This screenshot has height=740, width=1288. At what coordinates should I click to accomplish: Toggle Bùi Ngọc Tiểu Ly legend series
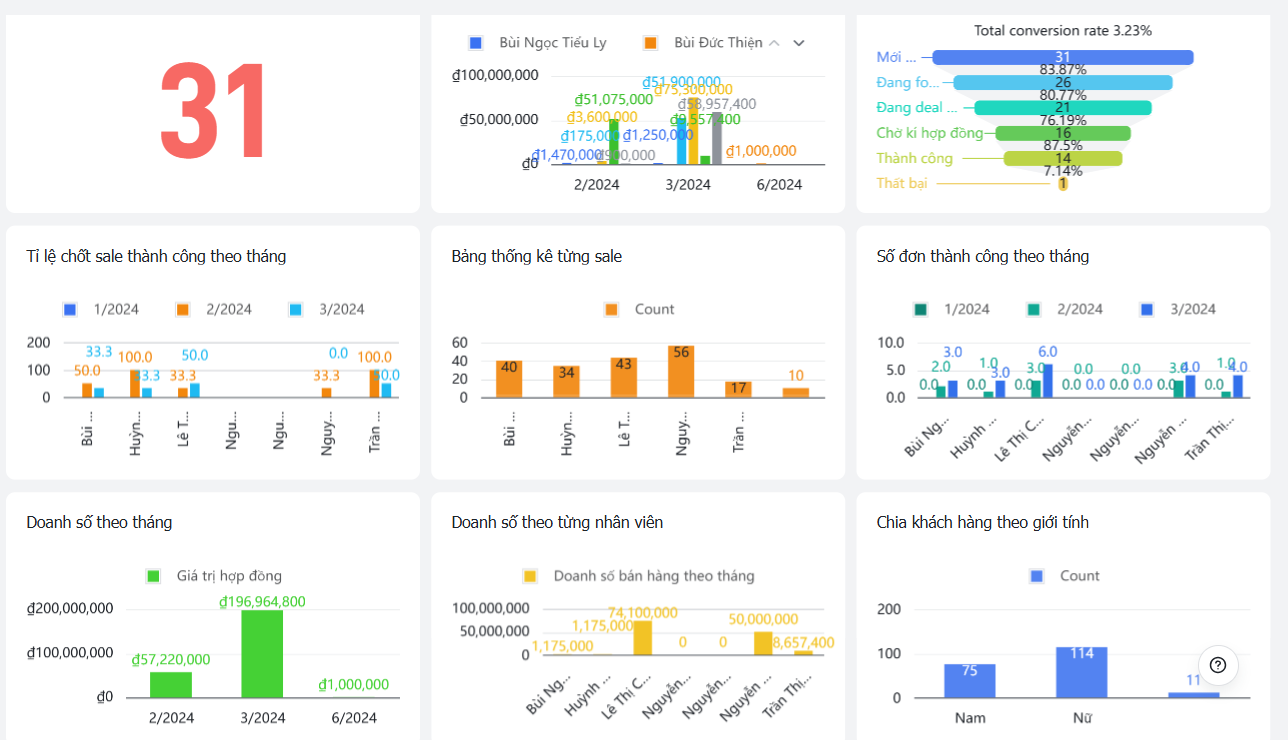click(x=538, y=43)
